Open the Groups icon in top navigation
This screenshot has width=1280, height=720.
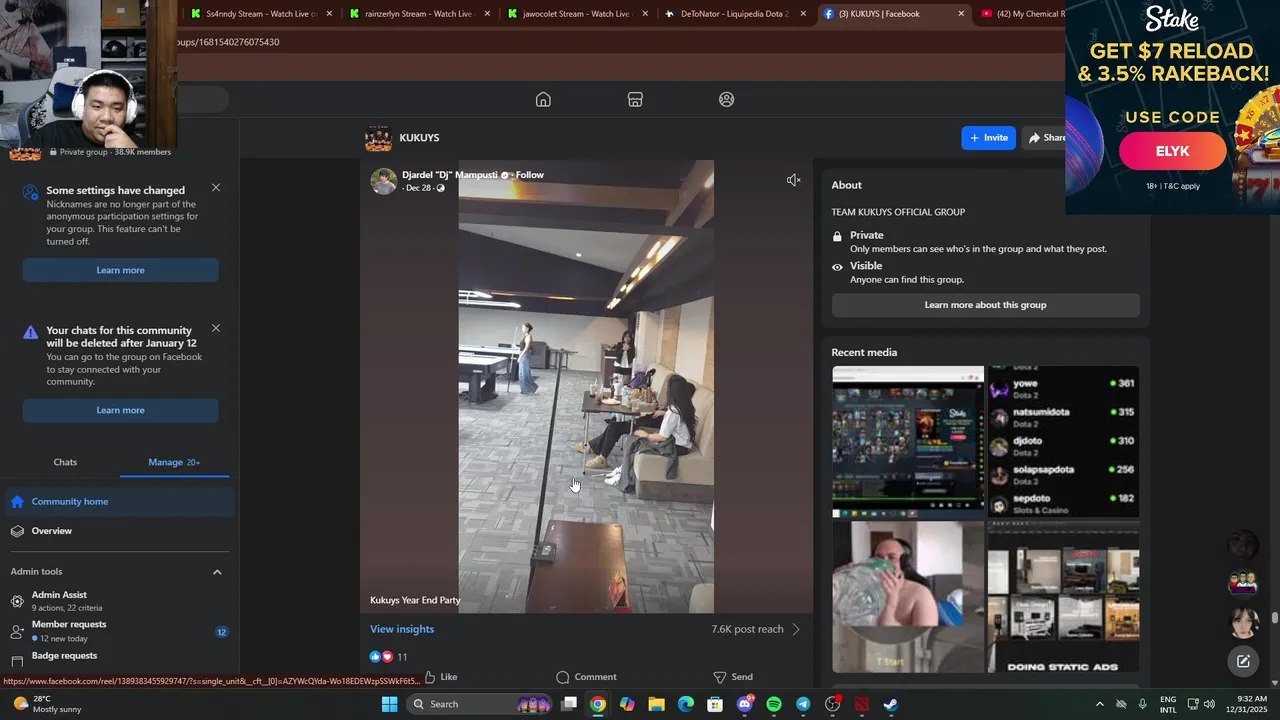pyautogui.click(x=727, y=99)
